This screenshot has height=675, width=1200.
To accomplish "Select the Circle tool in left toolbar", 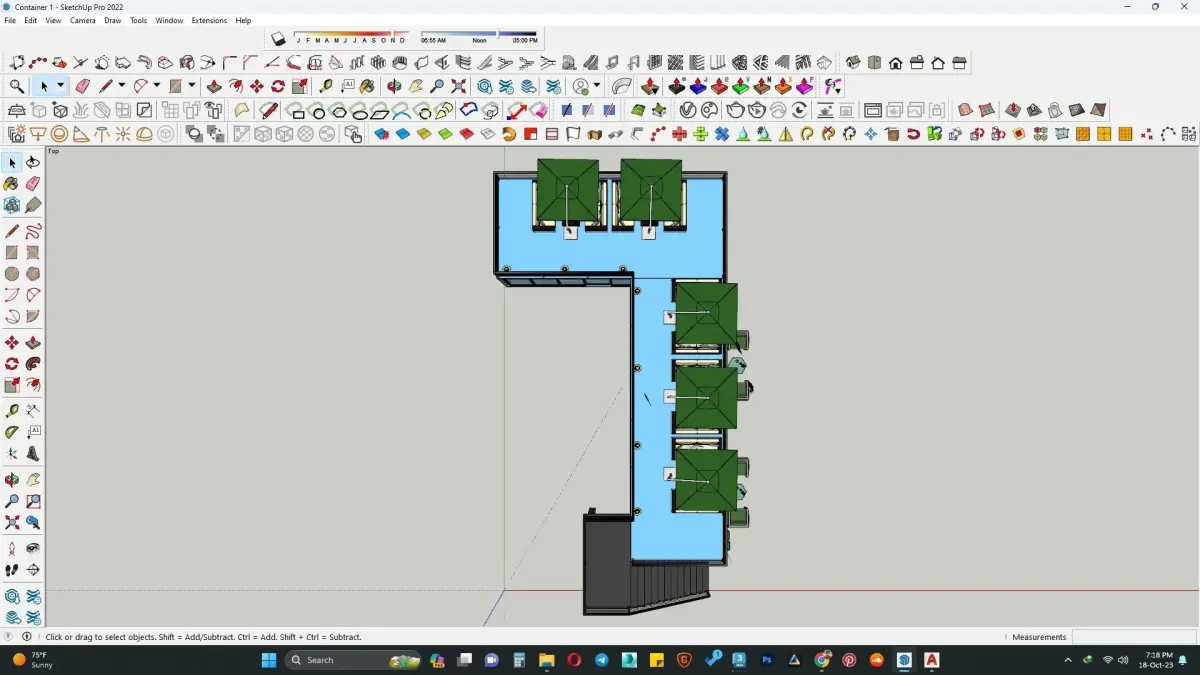I will 12,274.
